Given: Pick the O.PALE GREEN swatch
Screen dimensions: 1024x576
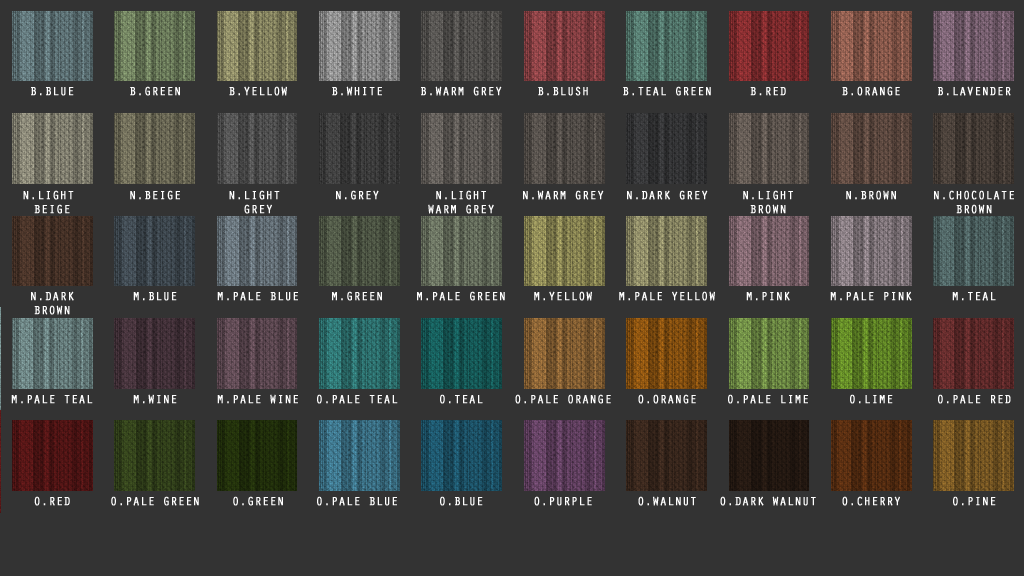Looking at the screenshot, I should [155, 455].
